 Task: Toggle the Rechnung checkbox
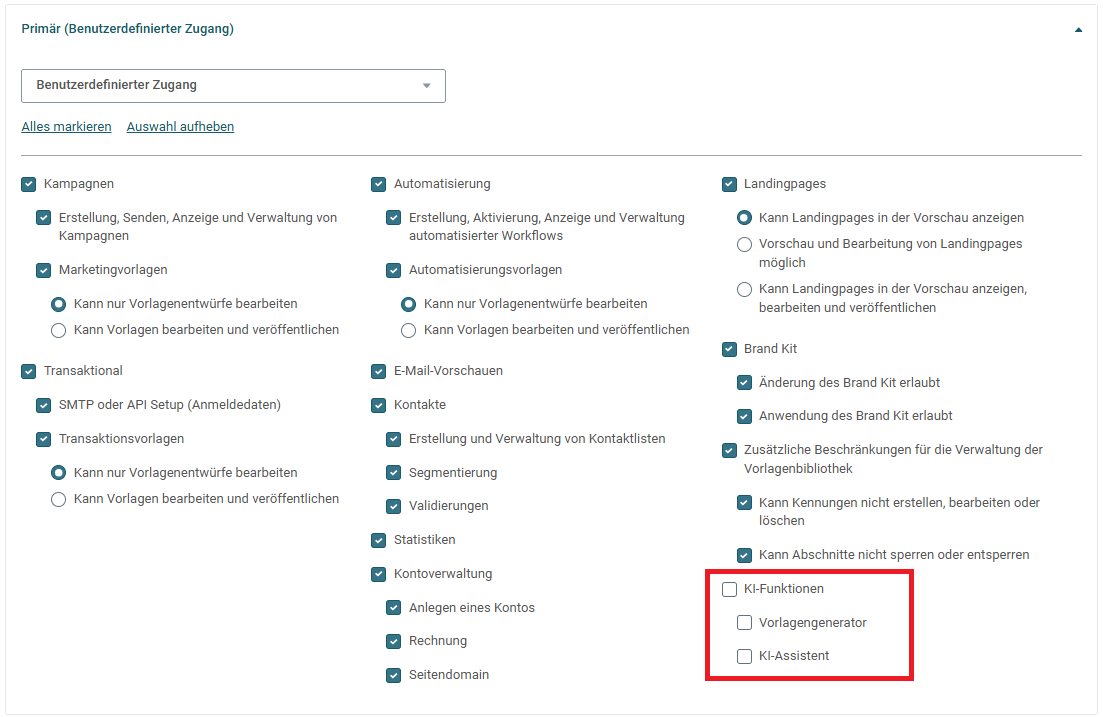coord(394,641)
